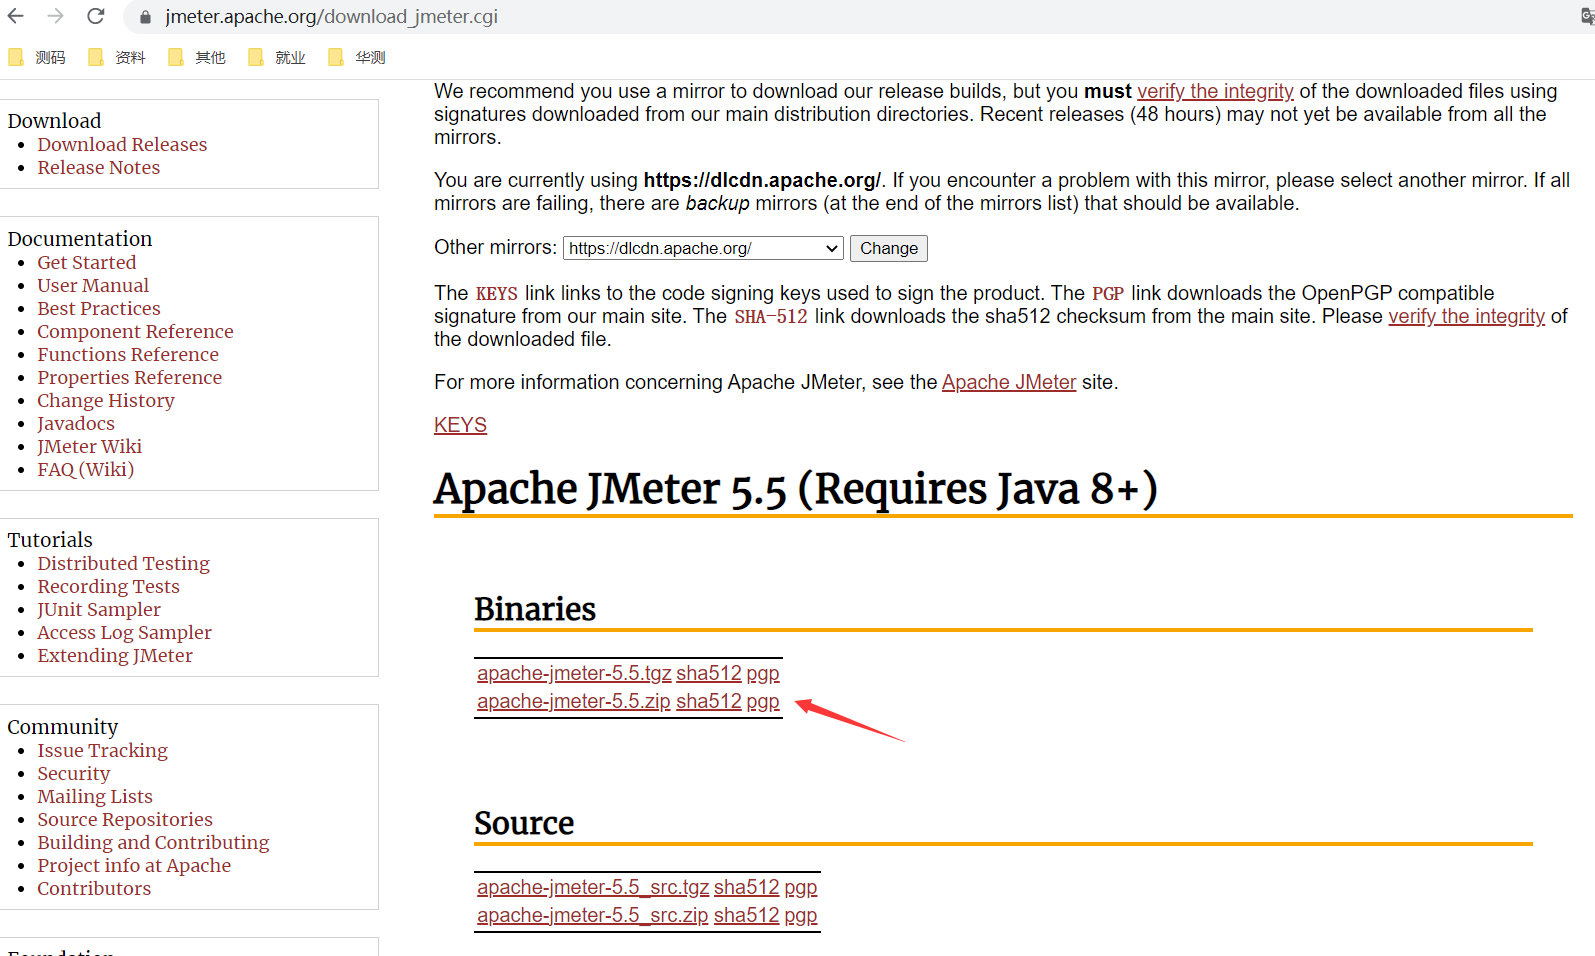1595x956 pixels.
Task: Open Properties Reference link
Action: pyautogui.click(x=129, y=377)
